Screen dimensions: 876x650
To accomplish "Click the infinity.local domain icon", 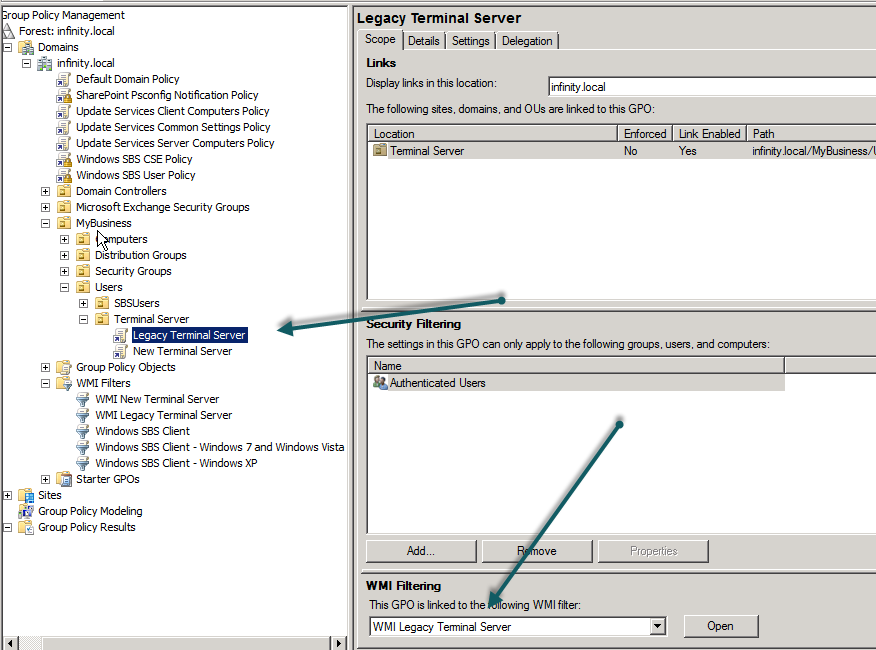I will pyautogui.click(x=45, y=63).
